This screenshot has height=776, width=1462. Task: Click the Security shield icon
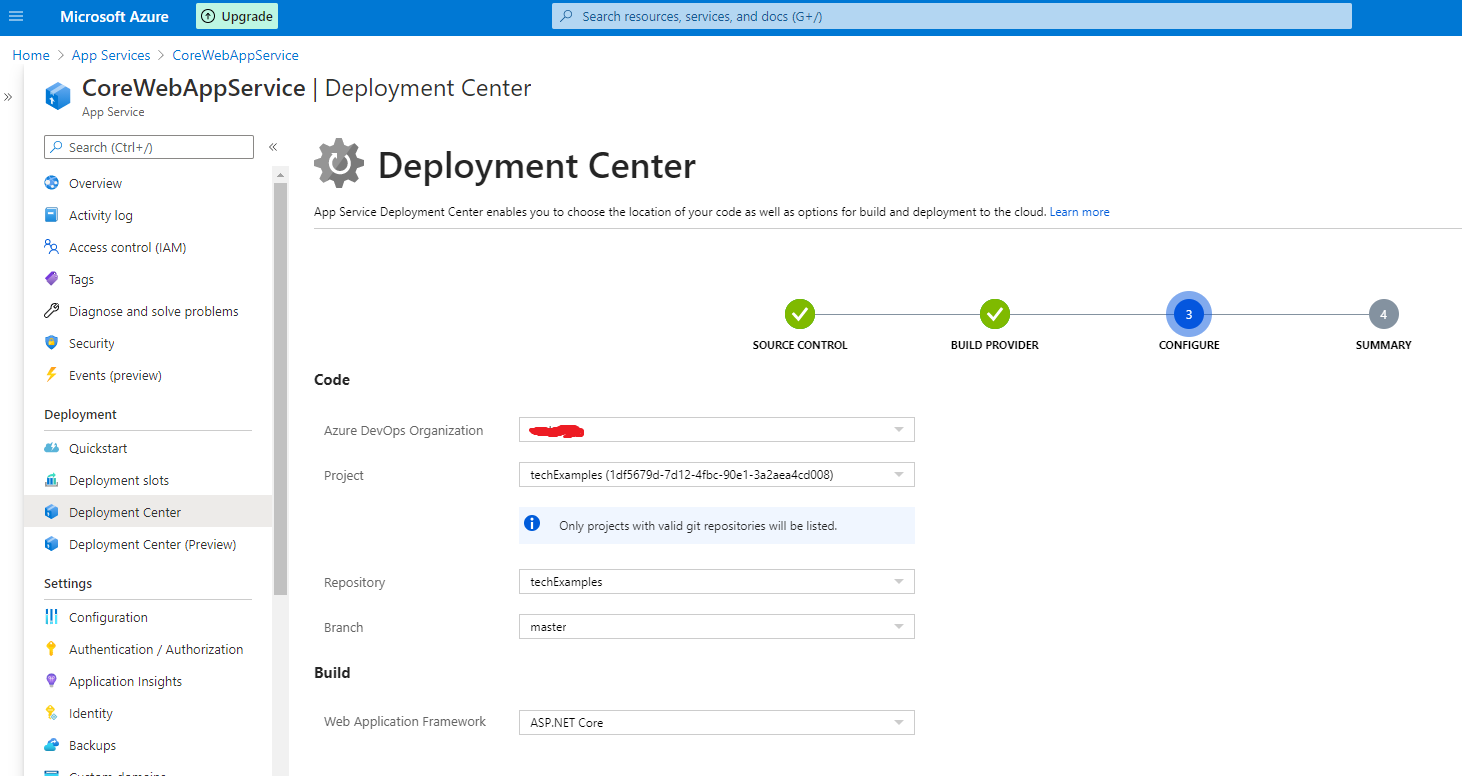[x=52, y=343]
